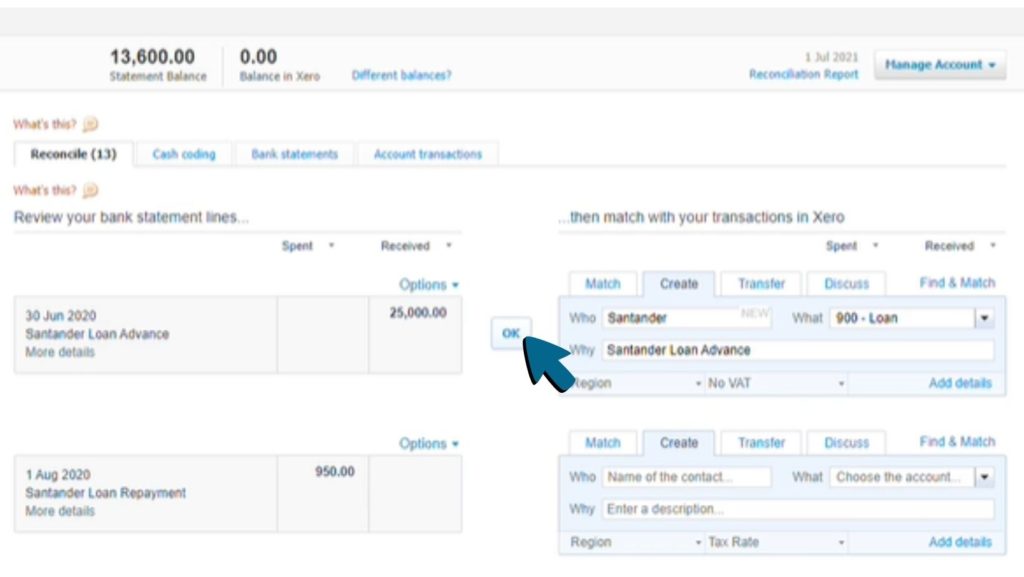Open the Manage Account dropdown

[940, 65]
